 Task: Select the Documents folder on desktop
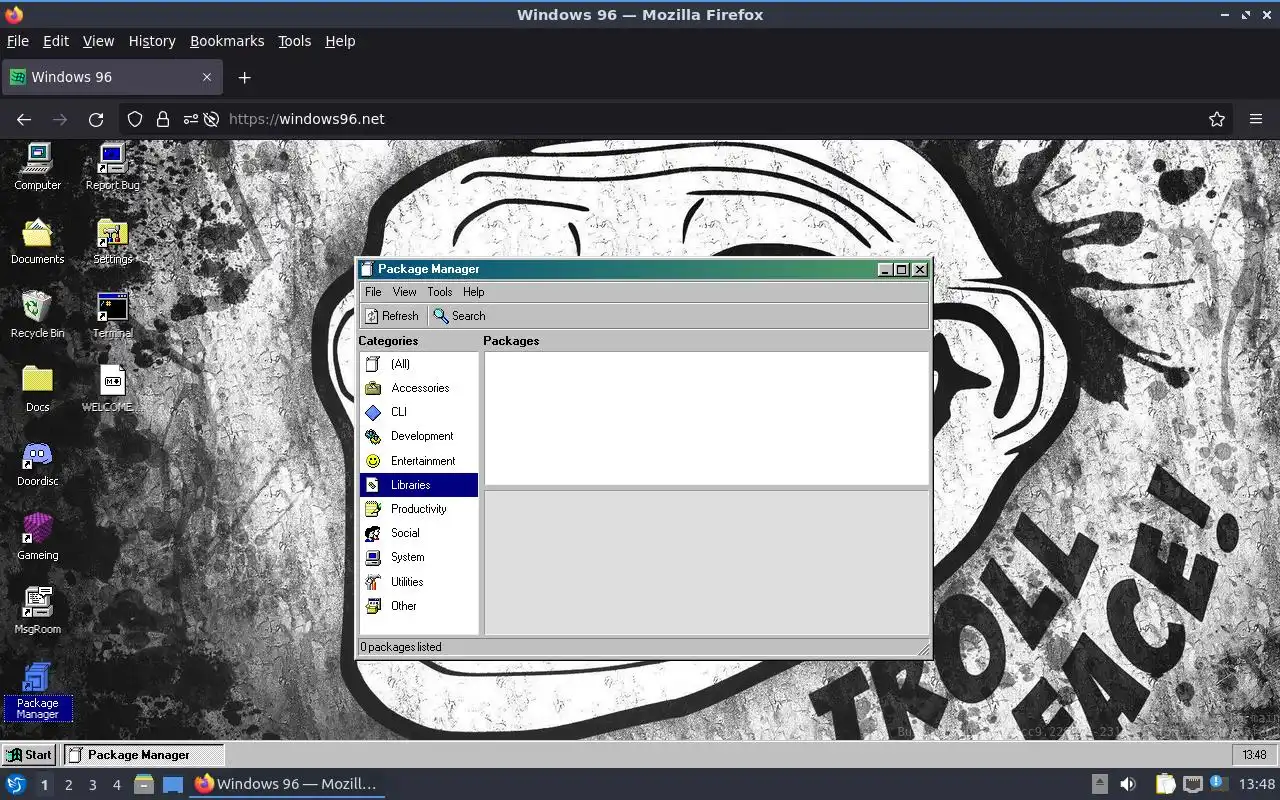37,241
